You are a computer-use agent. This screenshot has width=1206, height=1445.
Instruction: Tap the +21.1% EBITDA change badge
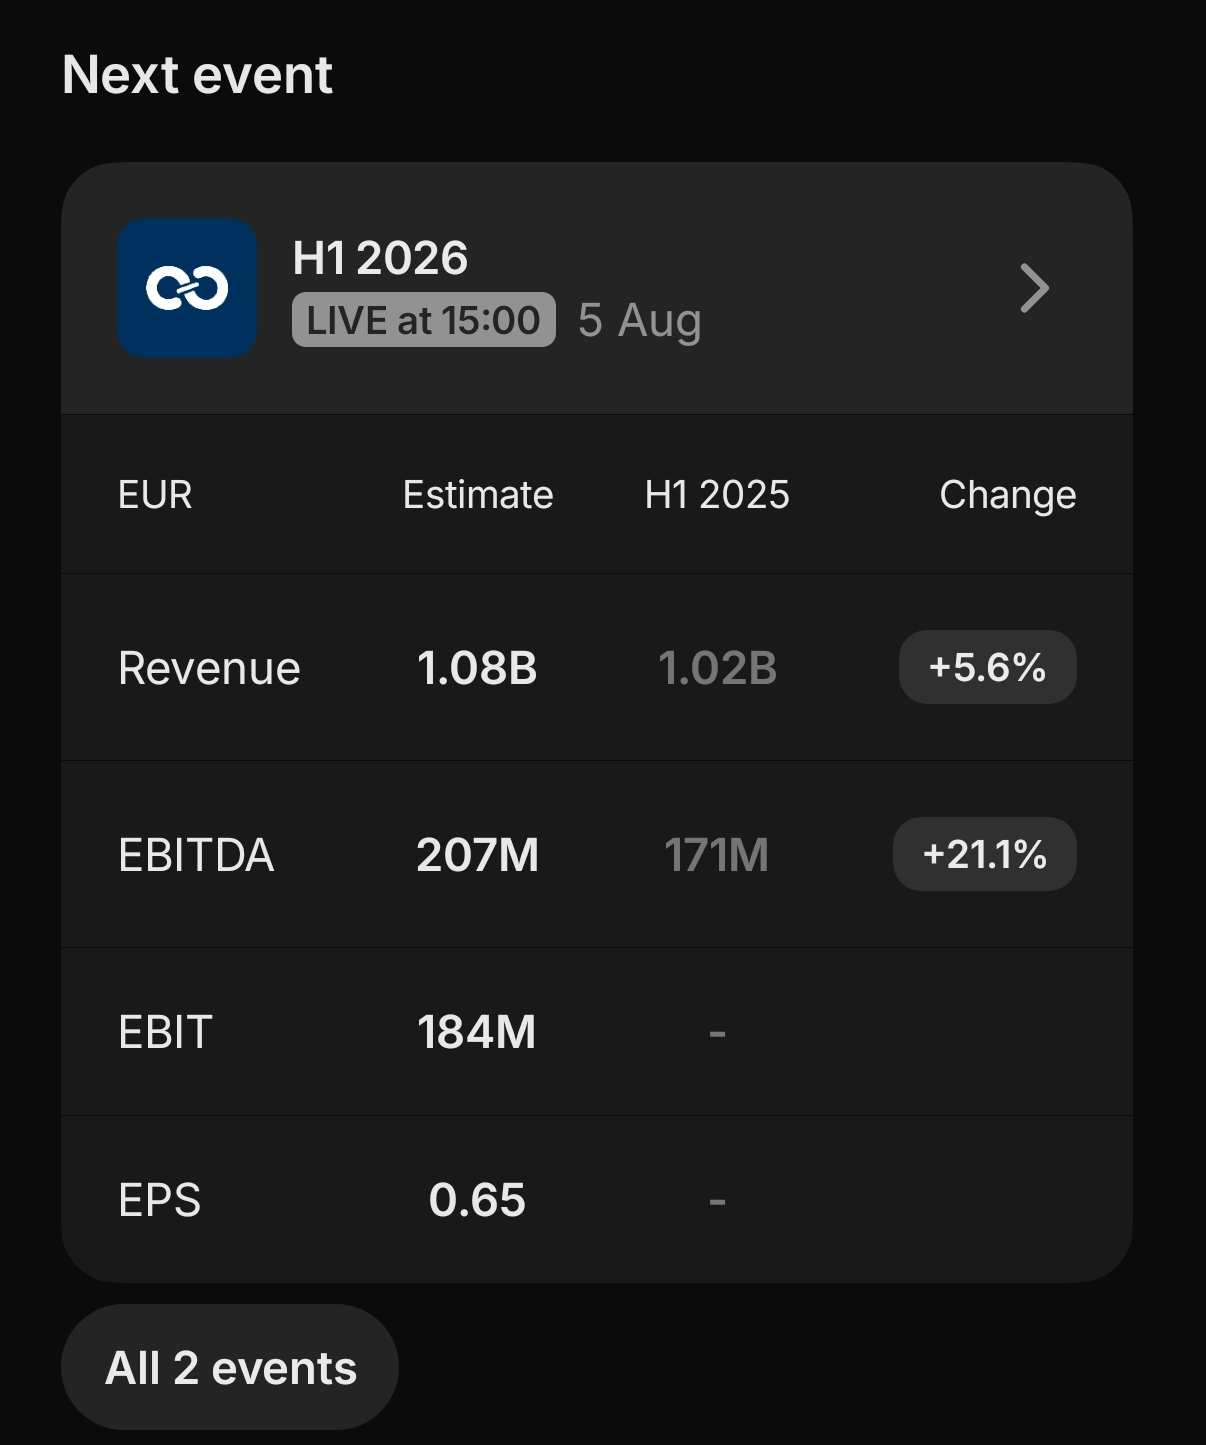[984, 854]
